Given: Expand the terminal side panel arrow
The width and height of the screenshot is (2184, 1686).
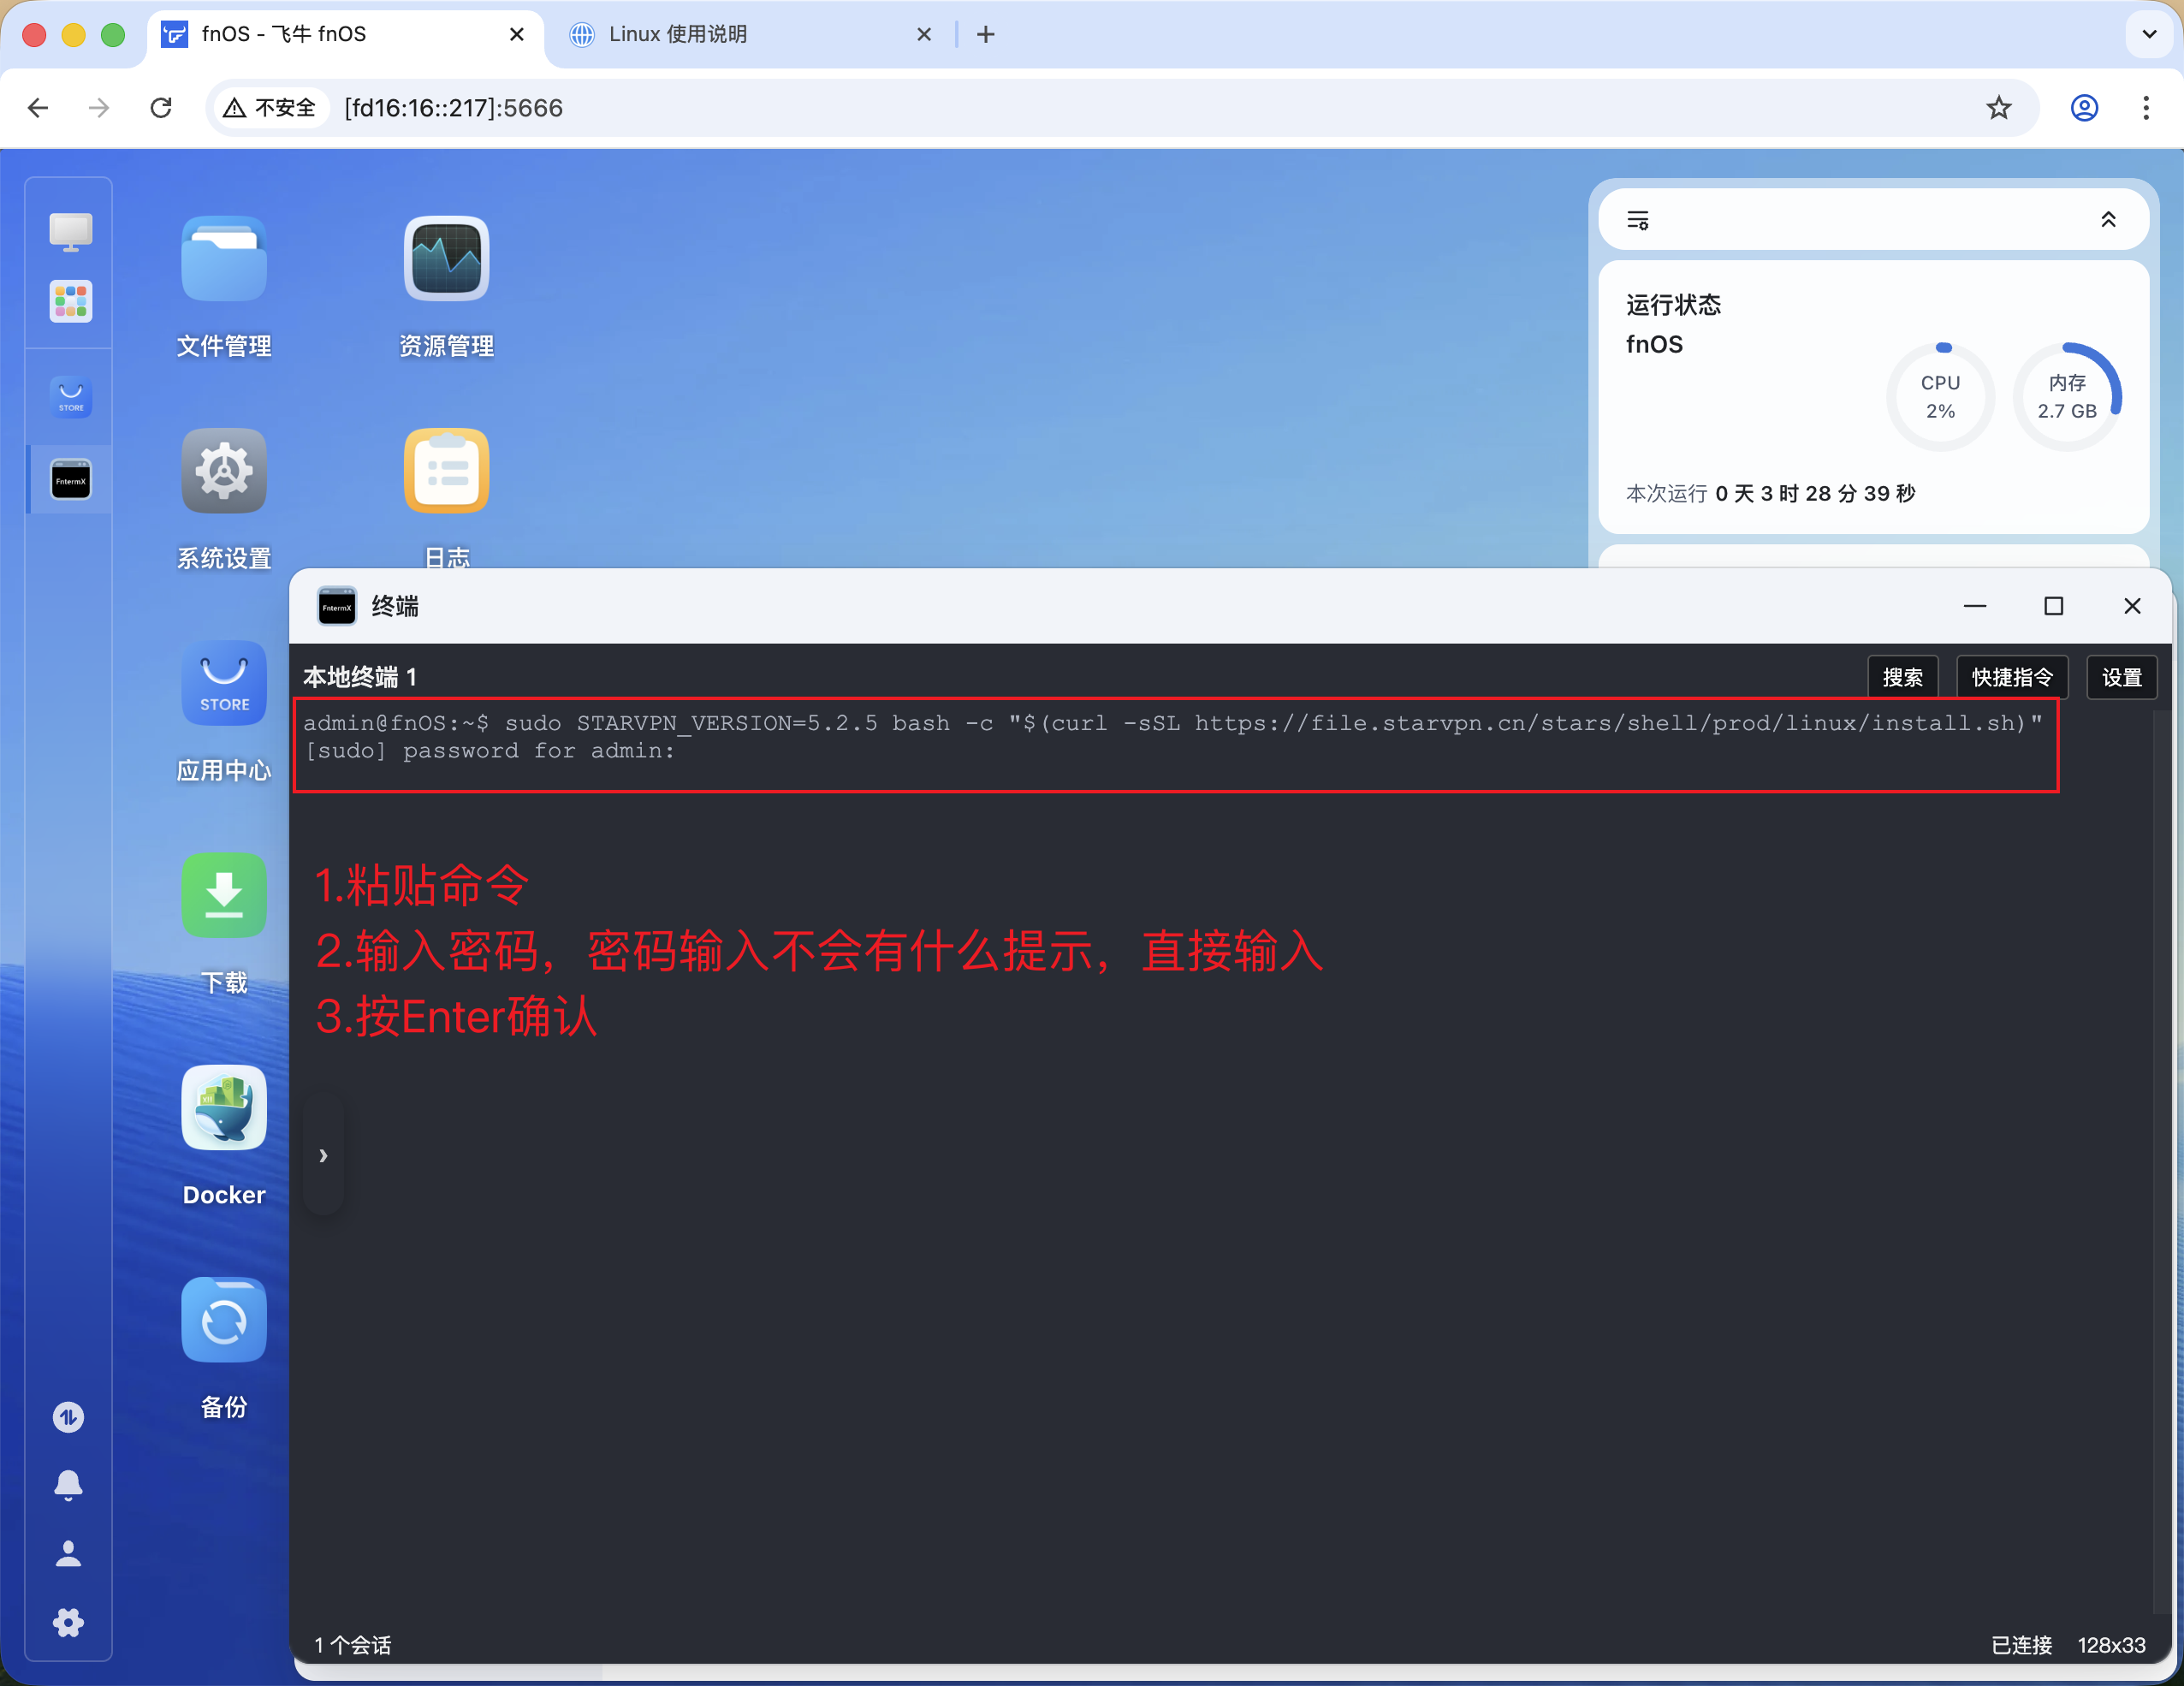Looking at the screenshot, I should 323,1155.
